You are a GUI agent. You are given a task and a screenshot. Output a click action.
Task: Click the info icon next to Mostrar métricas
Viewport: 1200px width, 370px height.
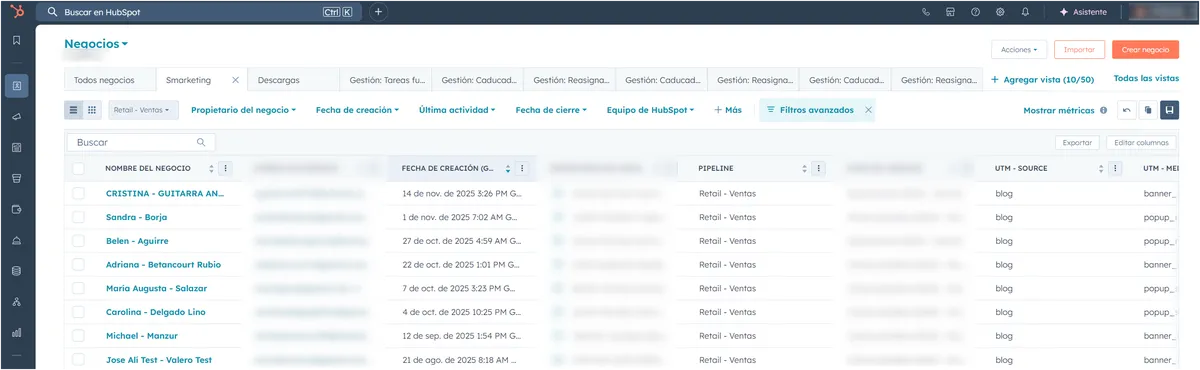click(x=1104, y=110)
